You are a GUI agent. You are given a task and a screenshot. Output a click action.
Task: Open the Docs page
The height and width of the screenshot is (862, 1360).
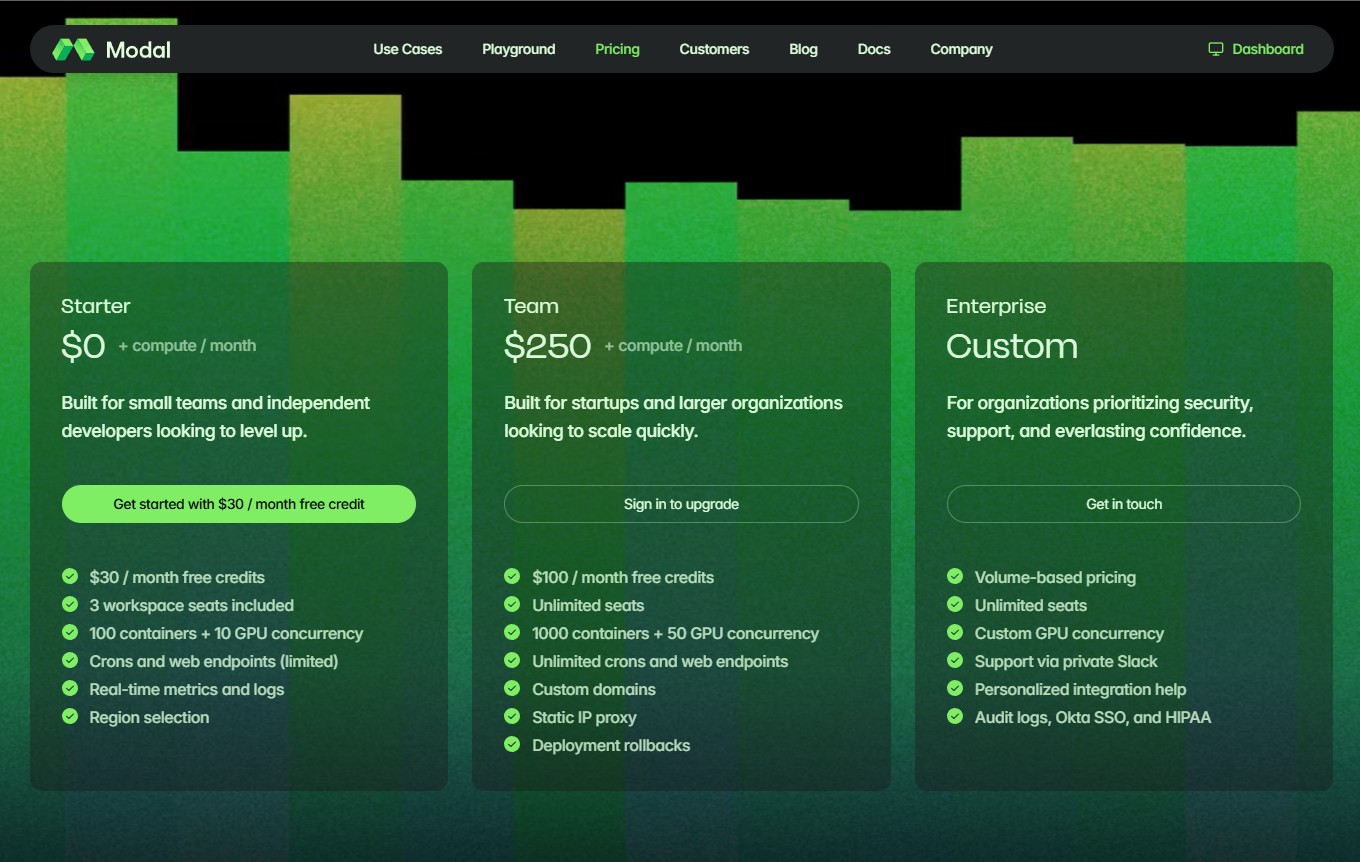pos(874,49)
